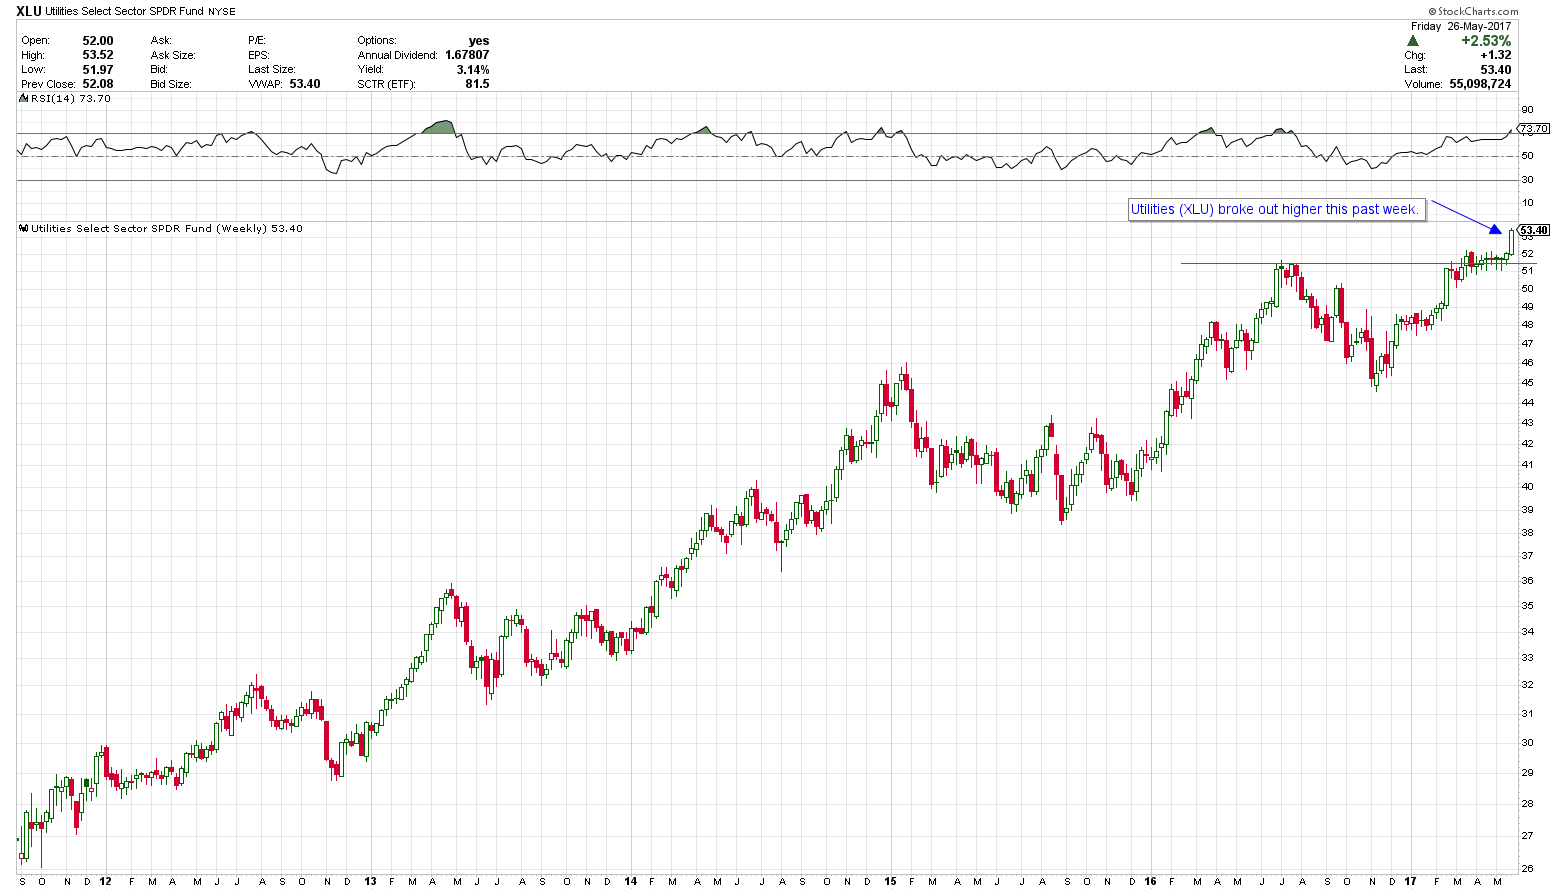
Task: Click the Last price value 53.40
Action: [1496, 70]
